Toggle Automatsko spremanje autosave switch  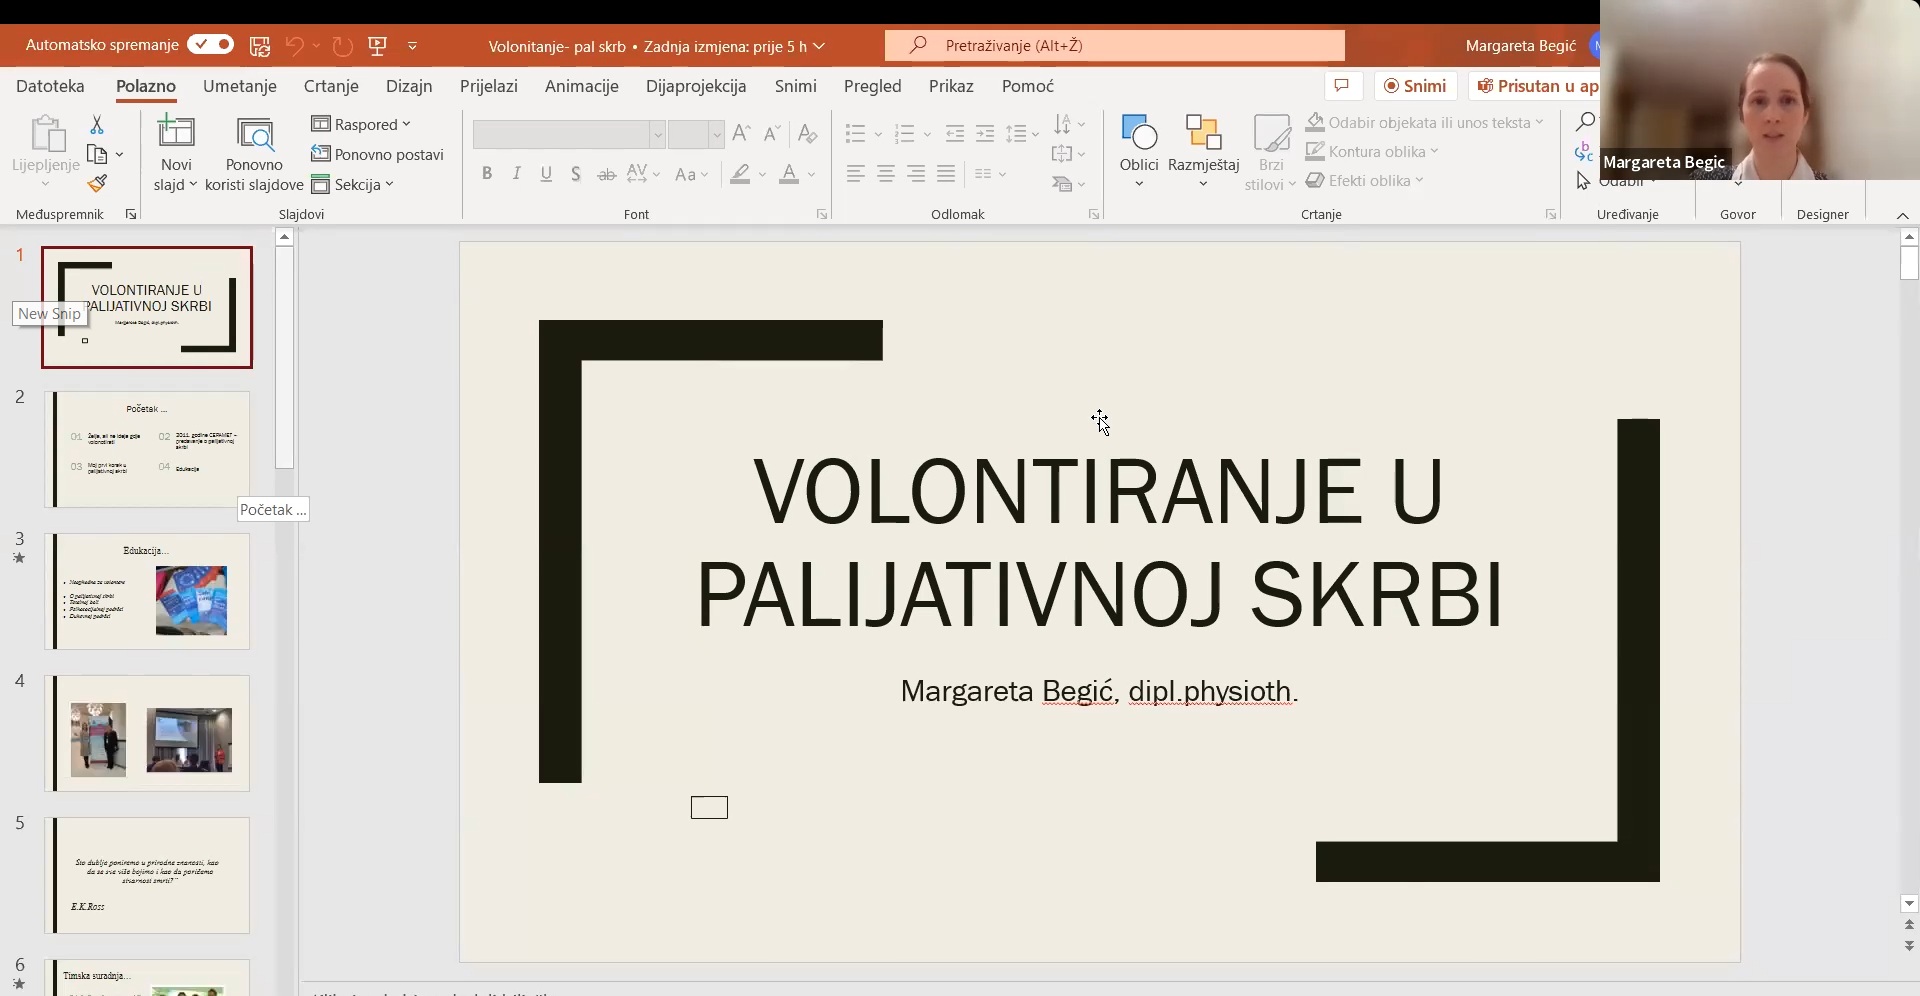210,45
